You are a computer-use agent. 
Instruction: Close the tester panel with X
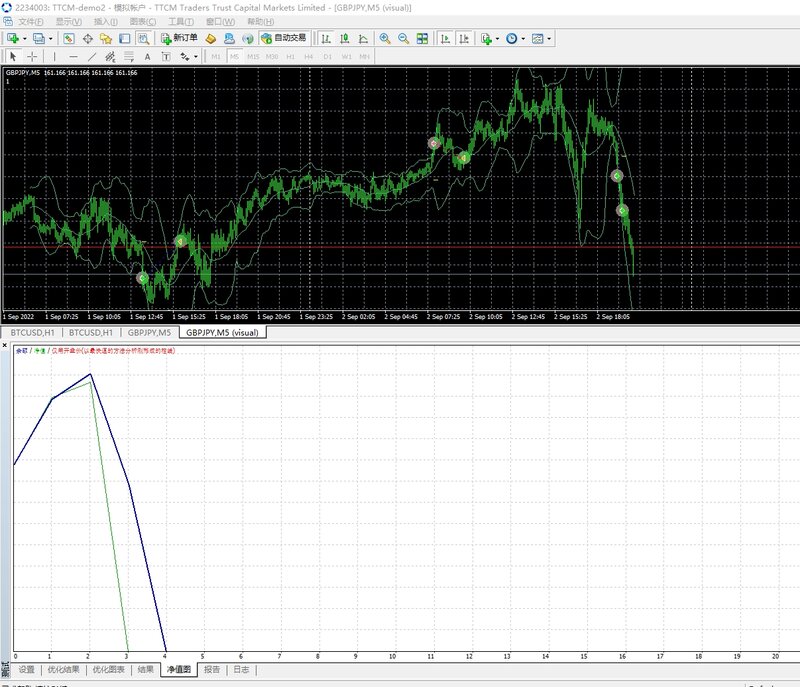pyautogui.click(x=5, y=345)
